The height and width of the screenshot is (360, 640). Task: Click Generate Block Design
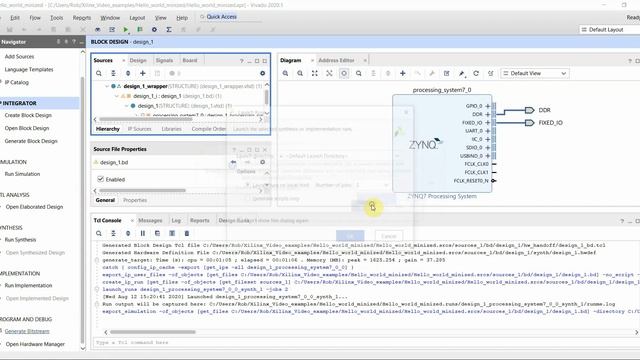(31, 141)
